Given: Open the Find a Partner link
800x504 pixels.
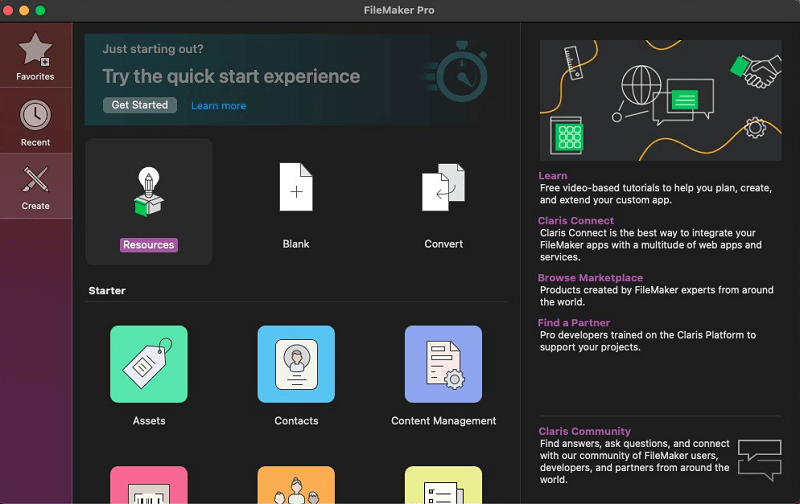Looking at the screenshot, I should point(574,323).
